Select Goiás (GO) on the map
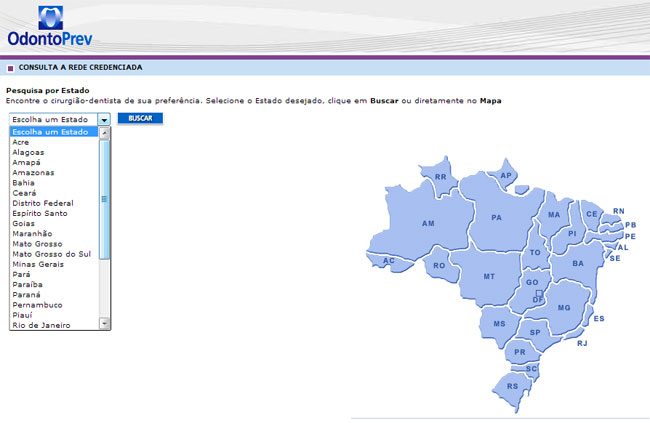Screen dimensions: 650x423 click(x=532, y=282)
